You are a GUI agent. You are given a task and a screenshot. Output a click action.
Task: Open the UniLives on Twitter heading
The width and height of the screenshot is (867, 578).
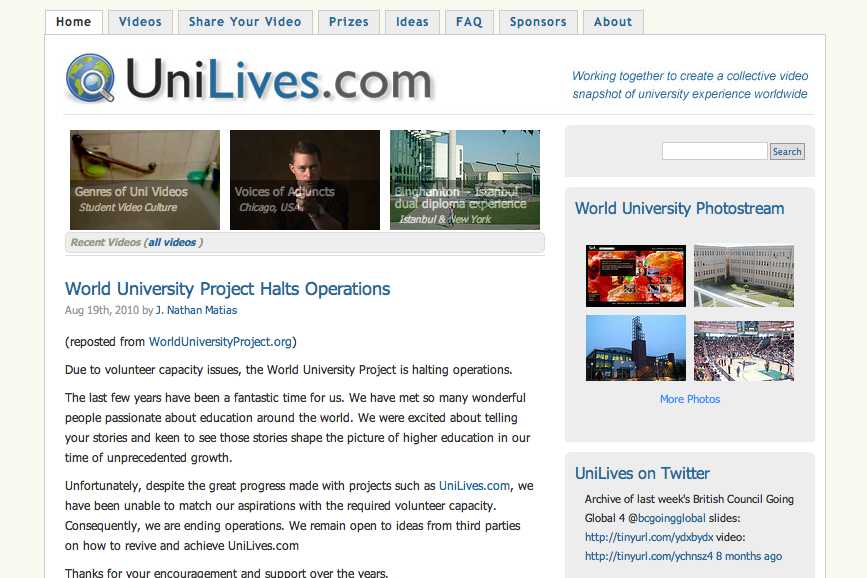point(642,473)
